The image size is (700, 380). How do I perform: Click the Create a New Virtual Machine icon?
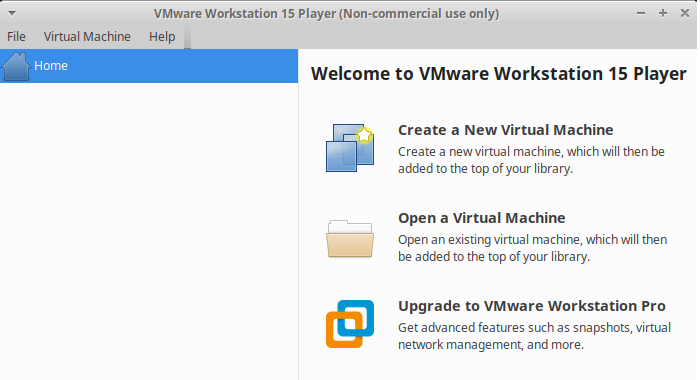pos(350,148)
